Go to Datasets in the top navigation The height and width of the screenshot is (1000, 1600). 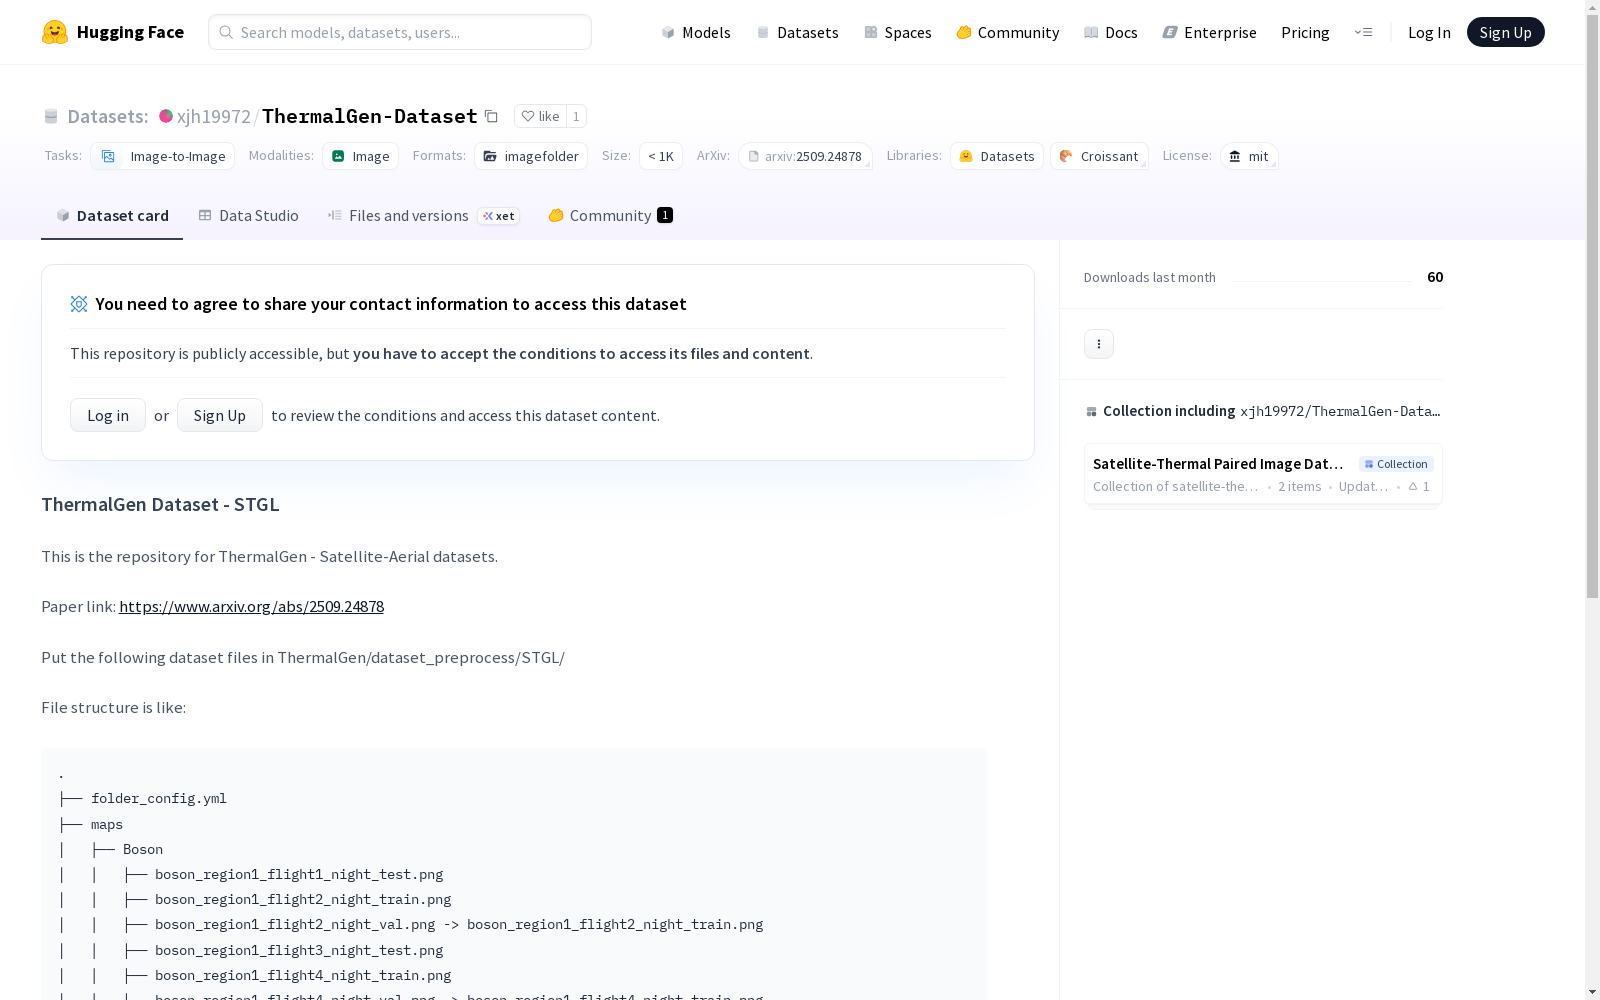click(x=797, y=32)
